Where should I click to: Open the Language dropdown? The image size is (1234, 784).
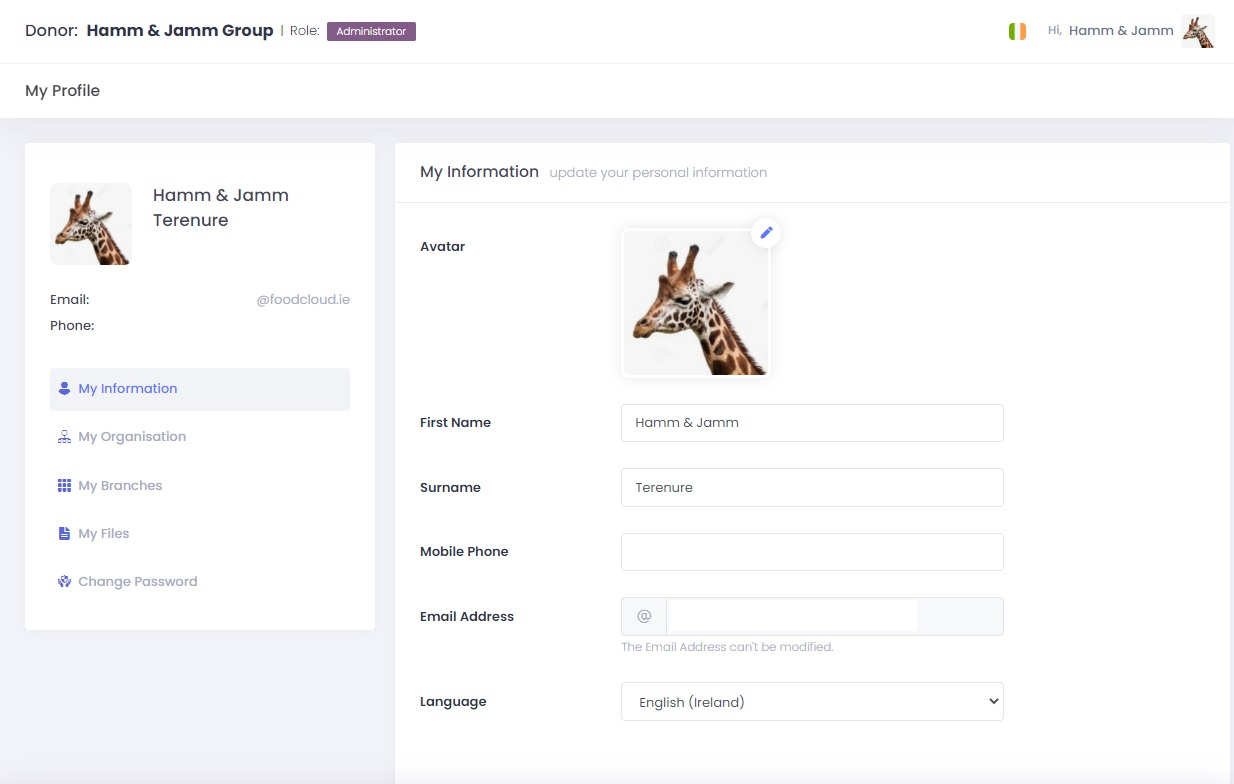[811, 702]
